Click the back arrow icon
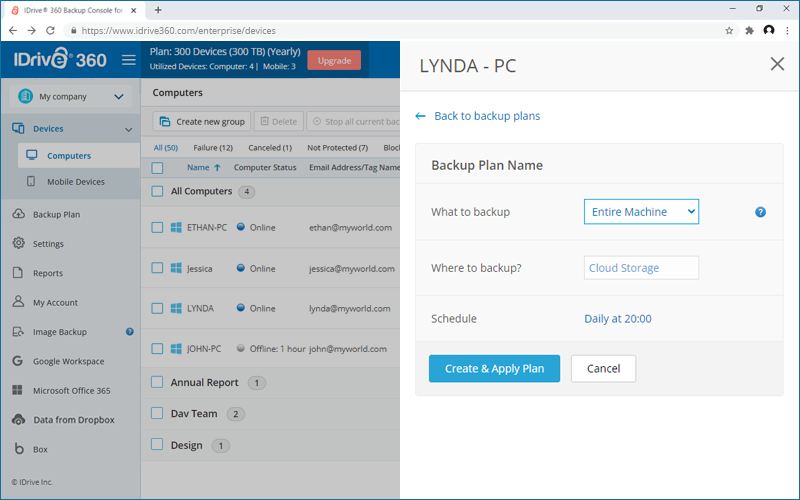The height and width of the screenshot is (500, 800). point(420,116)
